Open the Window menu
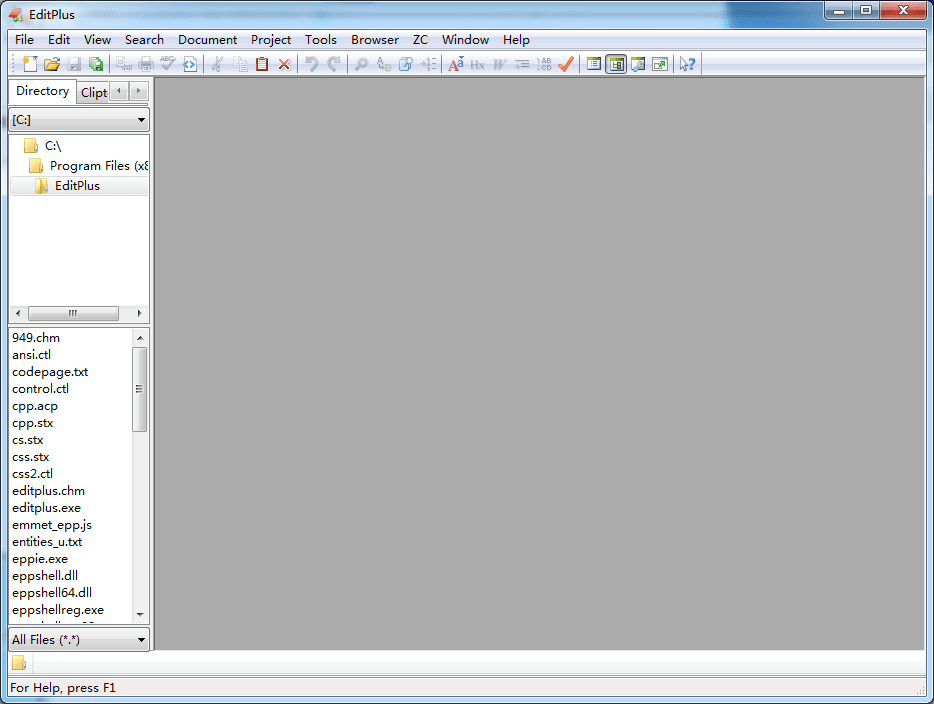The image size is (934, 704). [465, 40]
